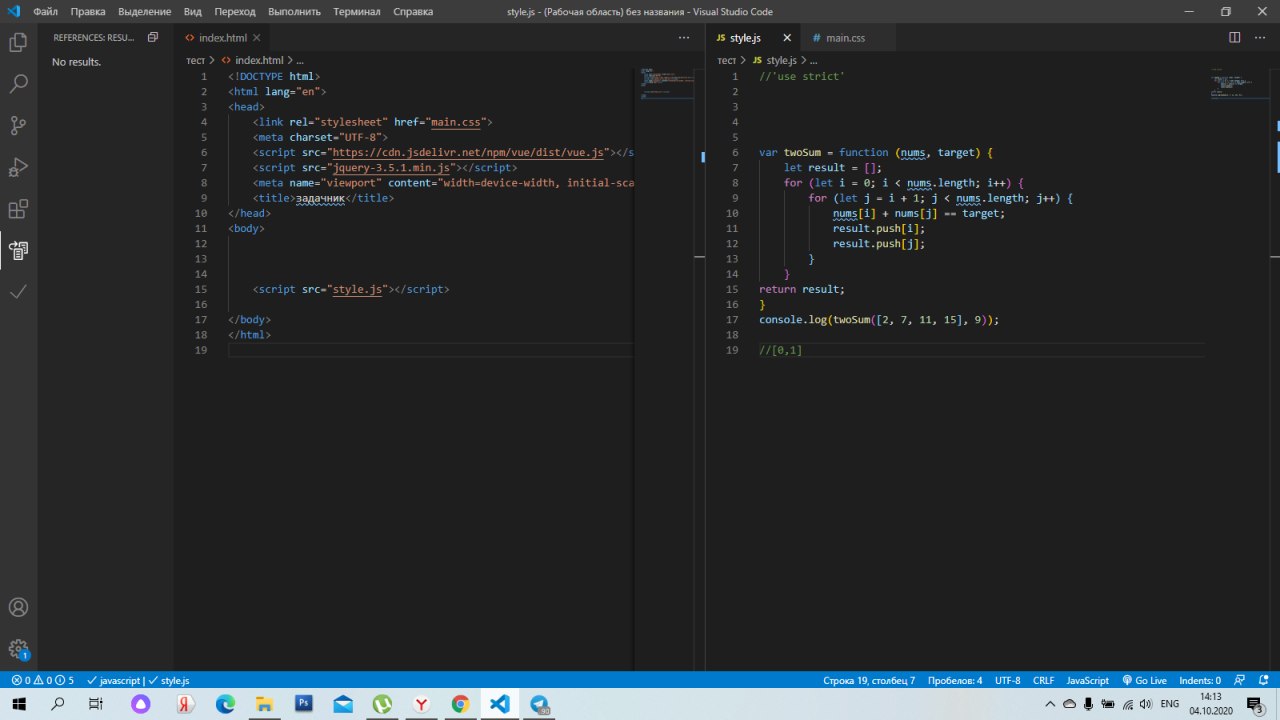The image size is (1280, 720).
Task: Open Windows Start menu
Action: (x=18, y=704)
